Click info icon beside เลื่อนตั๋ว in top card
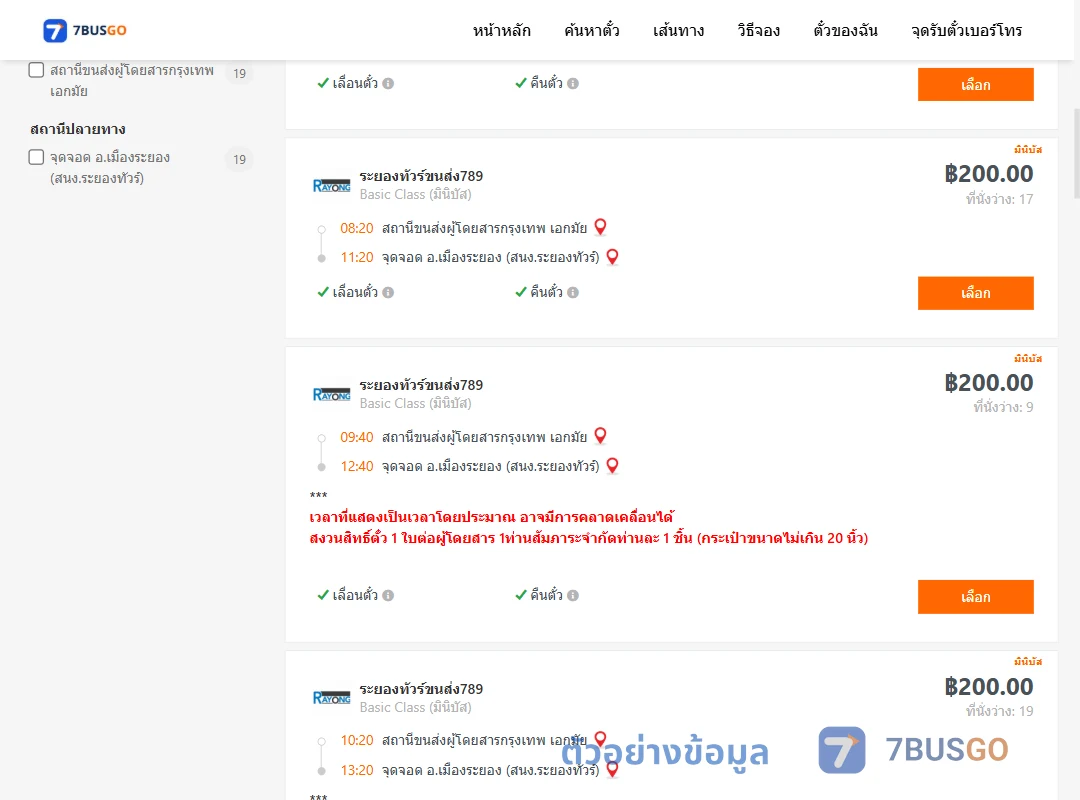 (388, 83)
